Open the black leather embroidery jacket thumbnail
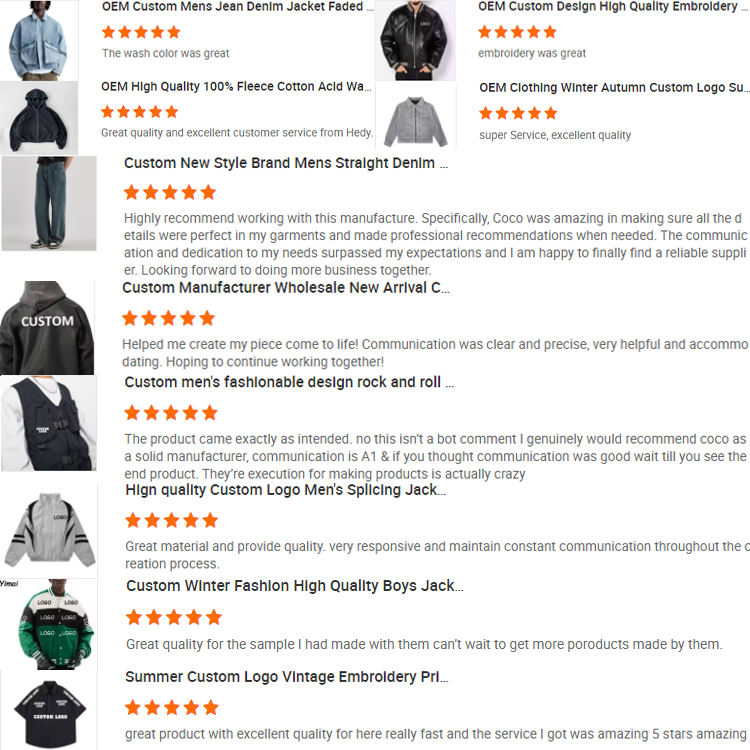Screen dimensions: 750x750 click(415, 40)
